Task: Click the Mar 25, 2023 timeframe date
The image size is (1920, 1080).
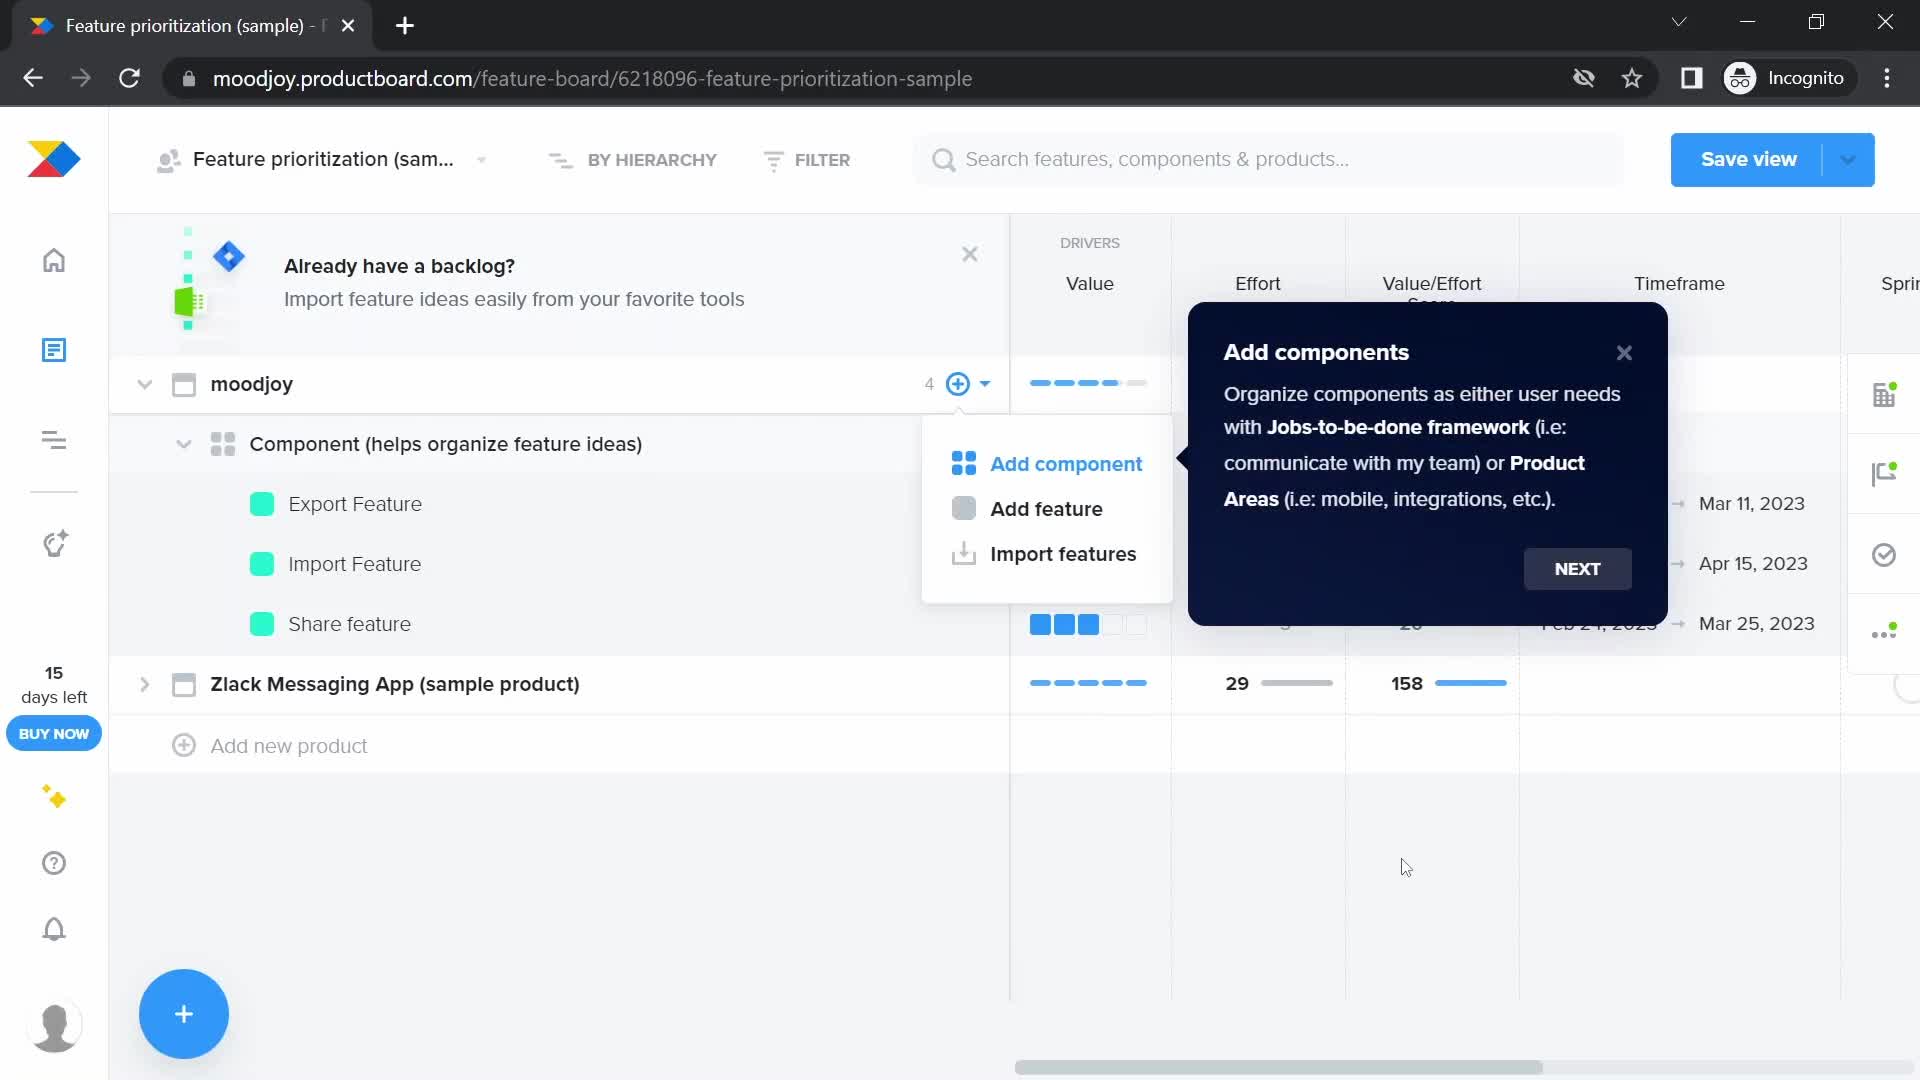Action: (x=1756, y=624)
